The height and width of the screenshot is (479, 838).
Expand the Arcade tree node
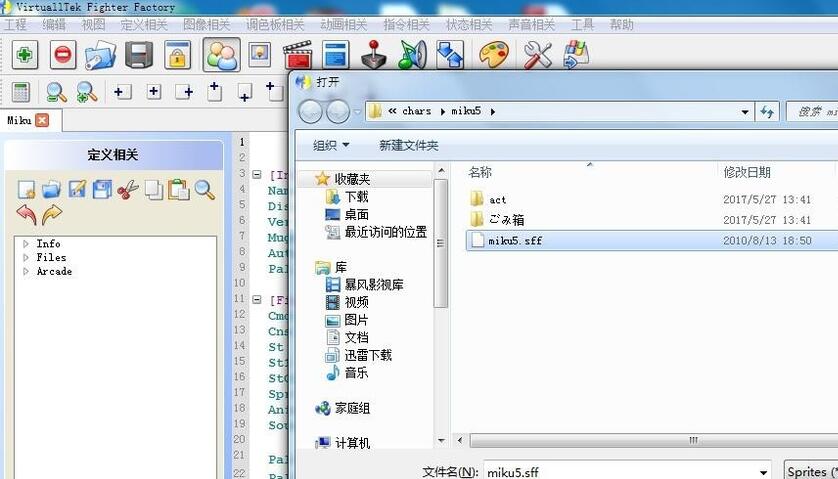[x=26, y=272]
